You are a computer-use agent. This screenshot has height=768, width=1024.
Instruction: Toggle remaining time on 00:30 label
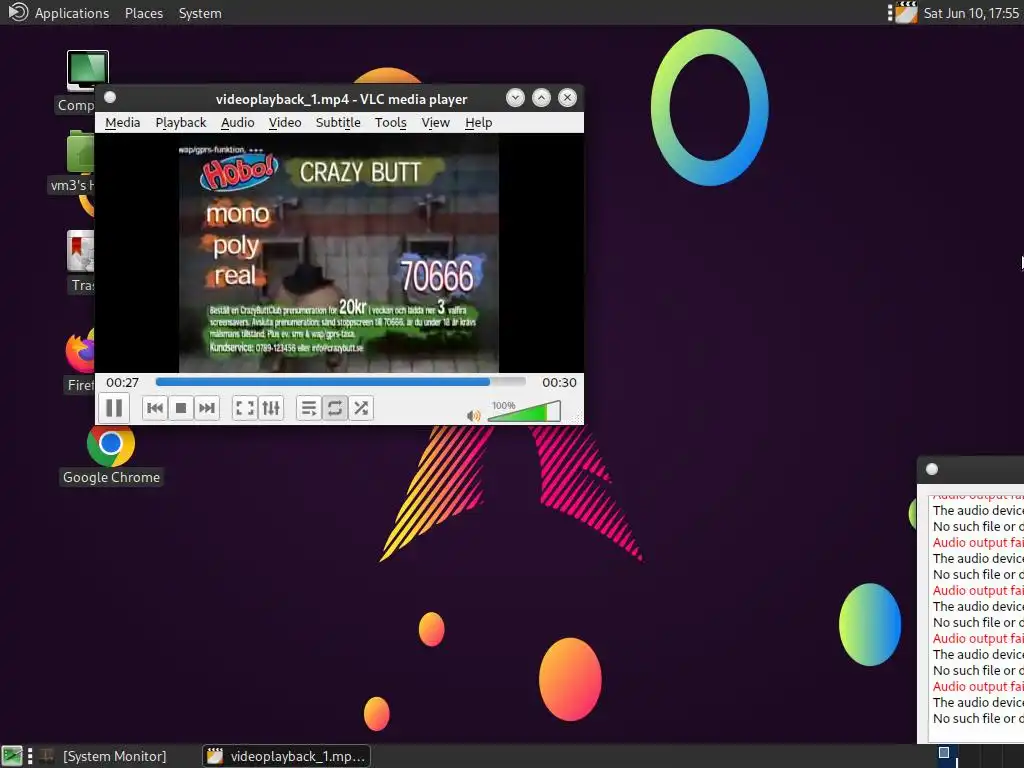(559, 383)
